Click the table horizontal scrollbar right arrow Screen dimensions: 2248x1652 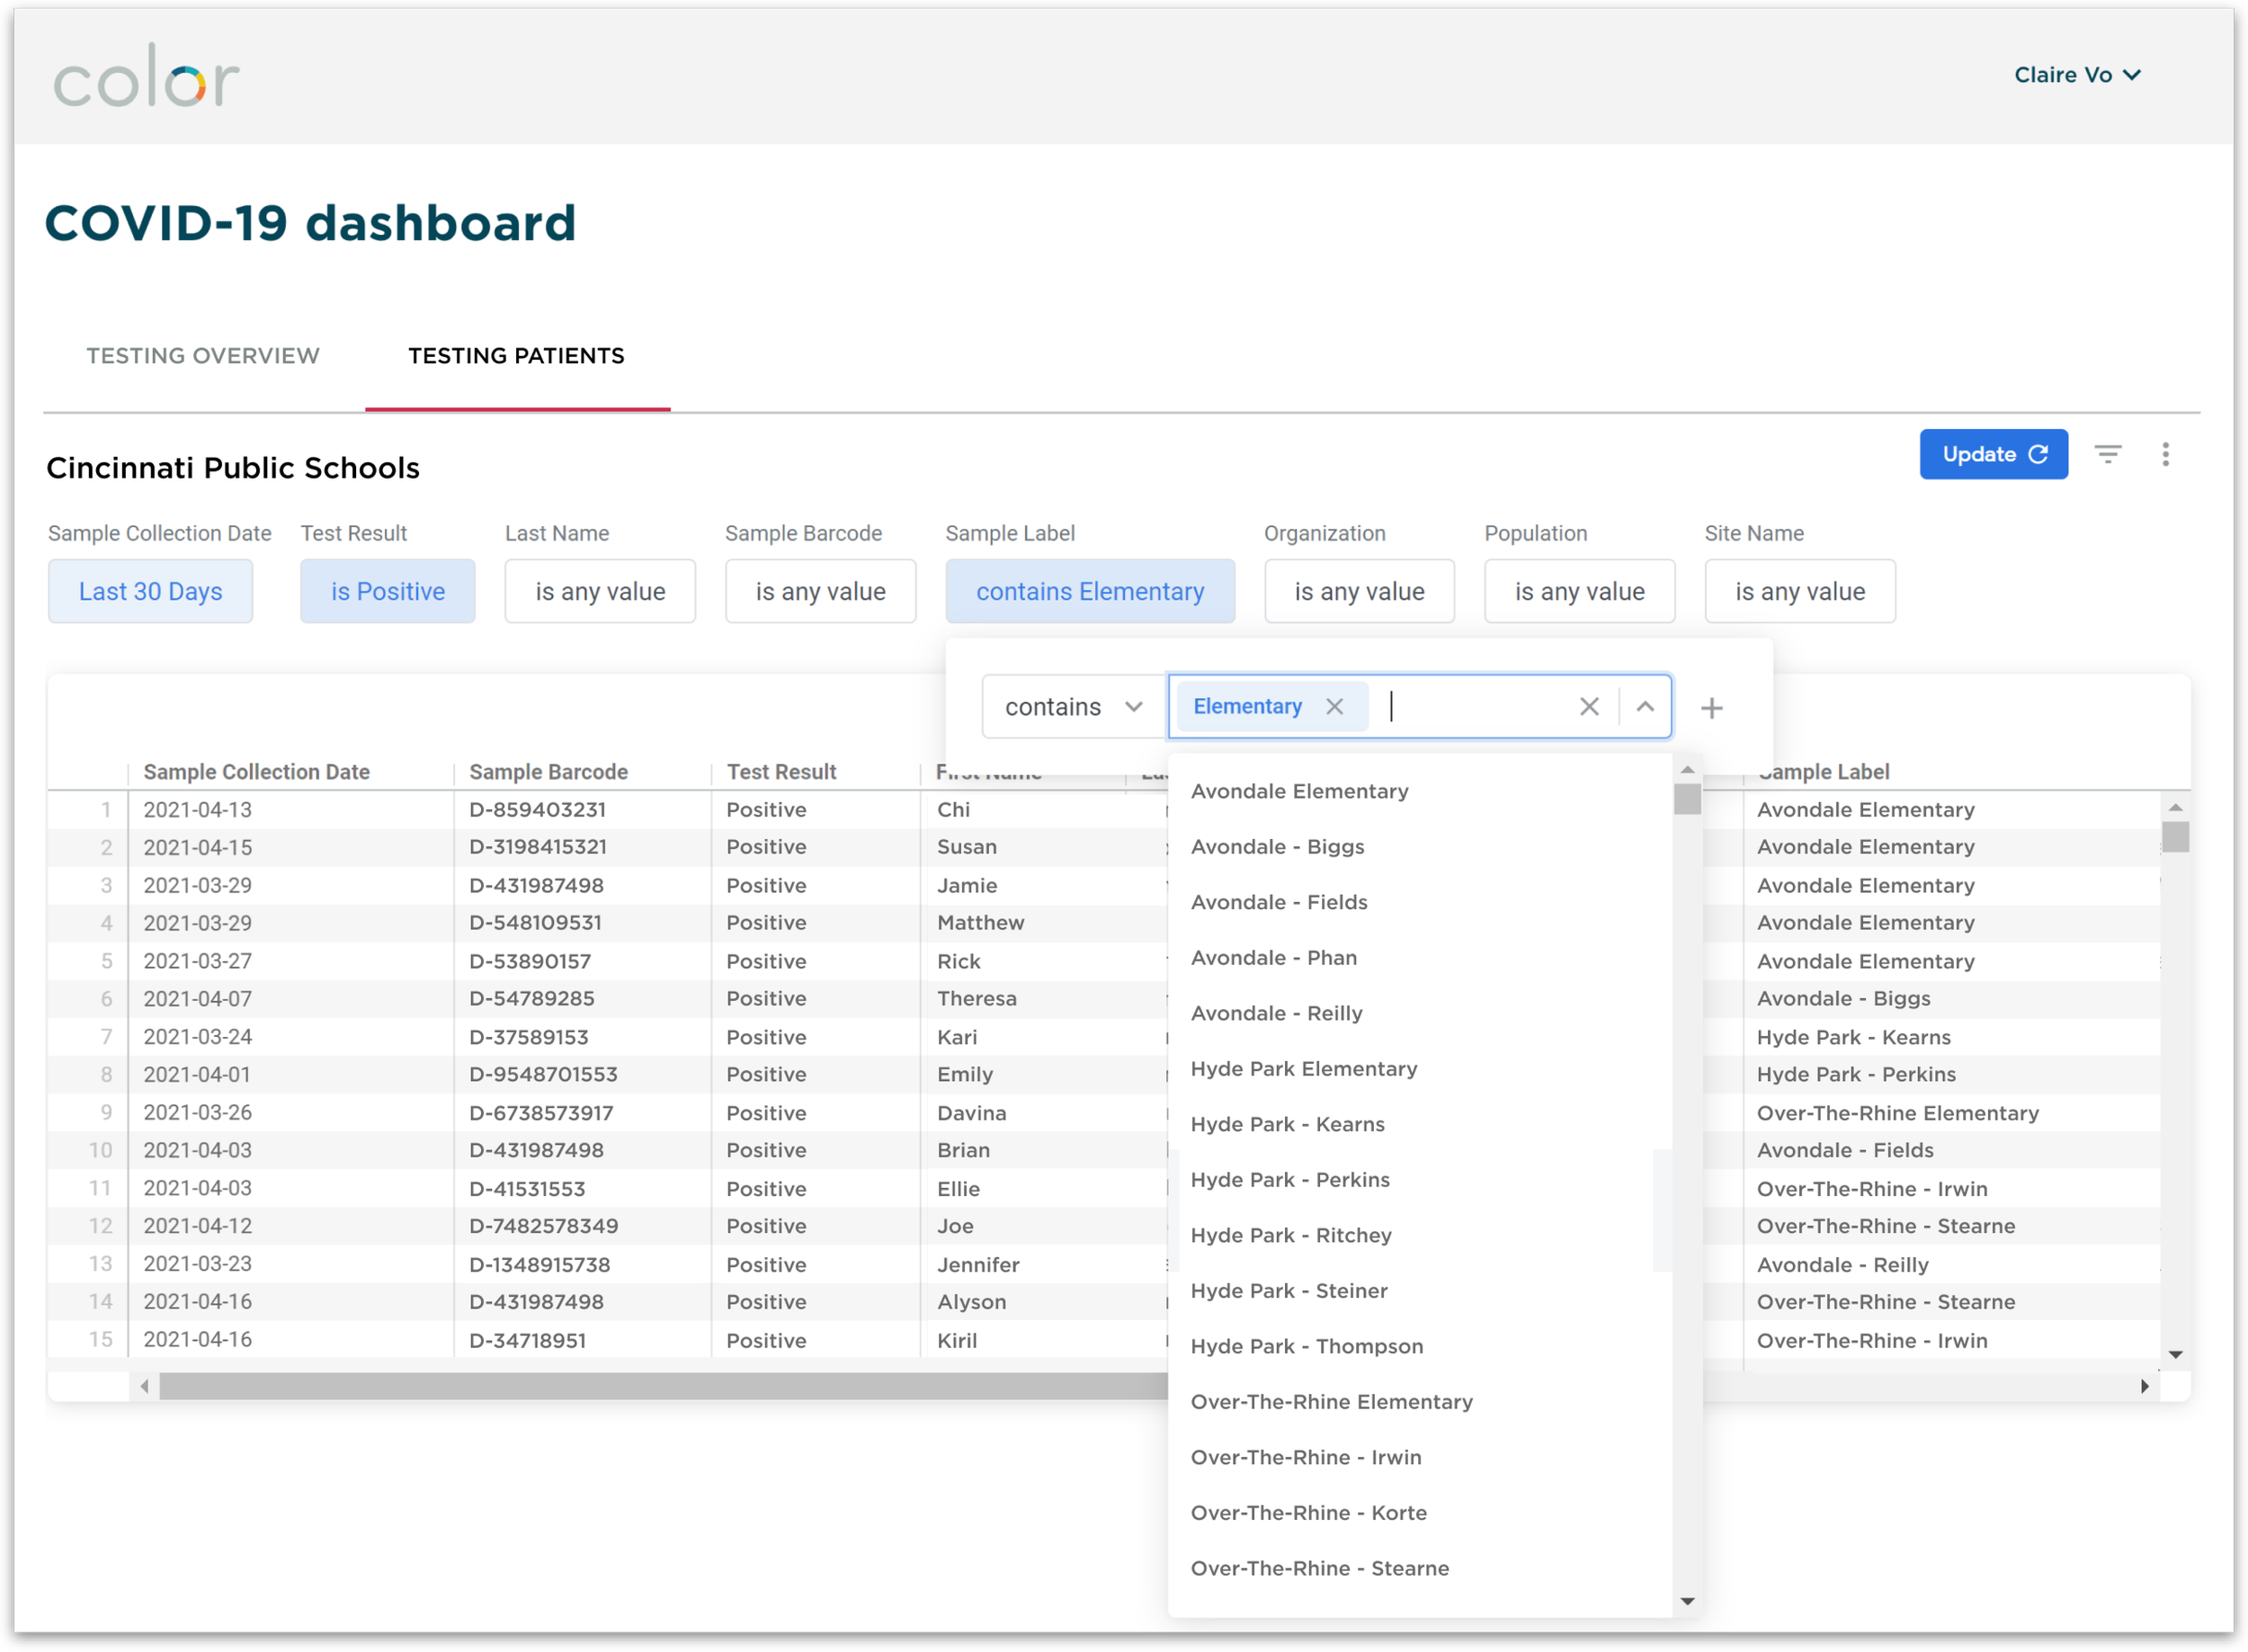2144,1386
